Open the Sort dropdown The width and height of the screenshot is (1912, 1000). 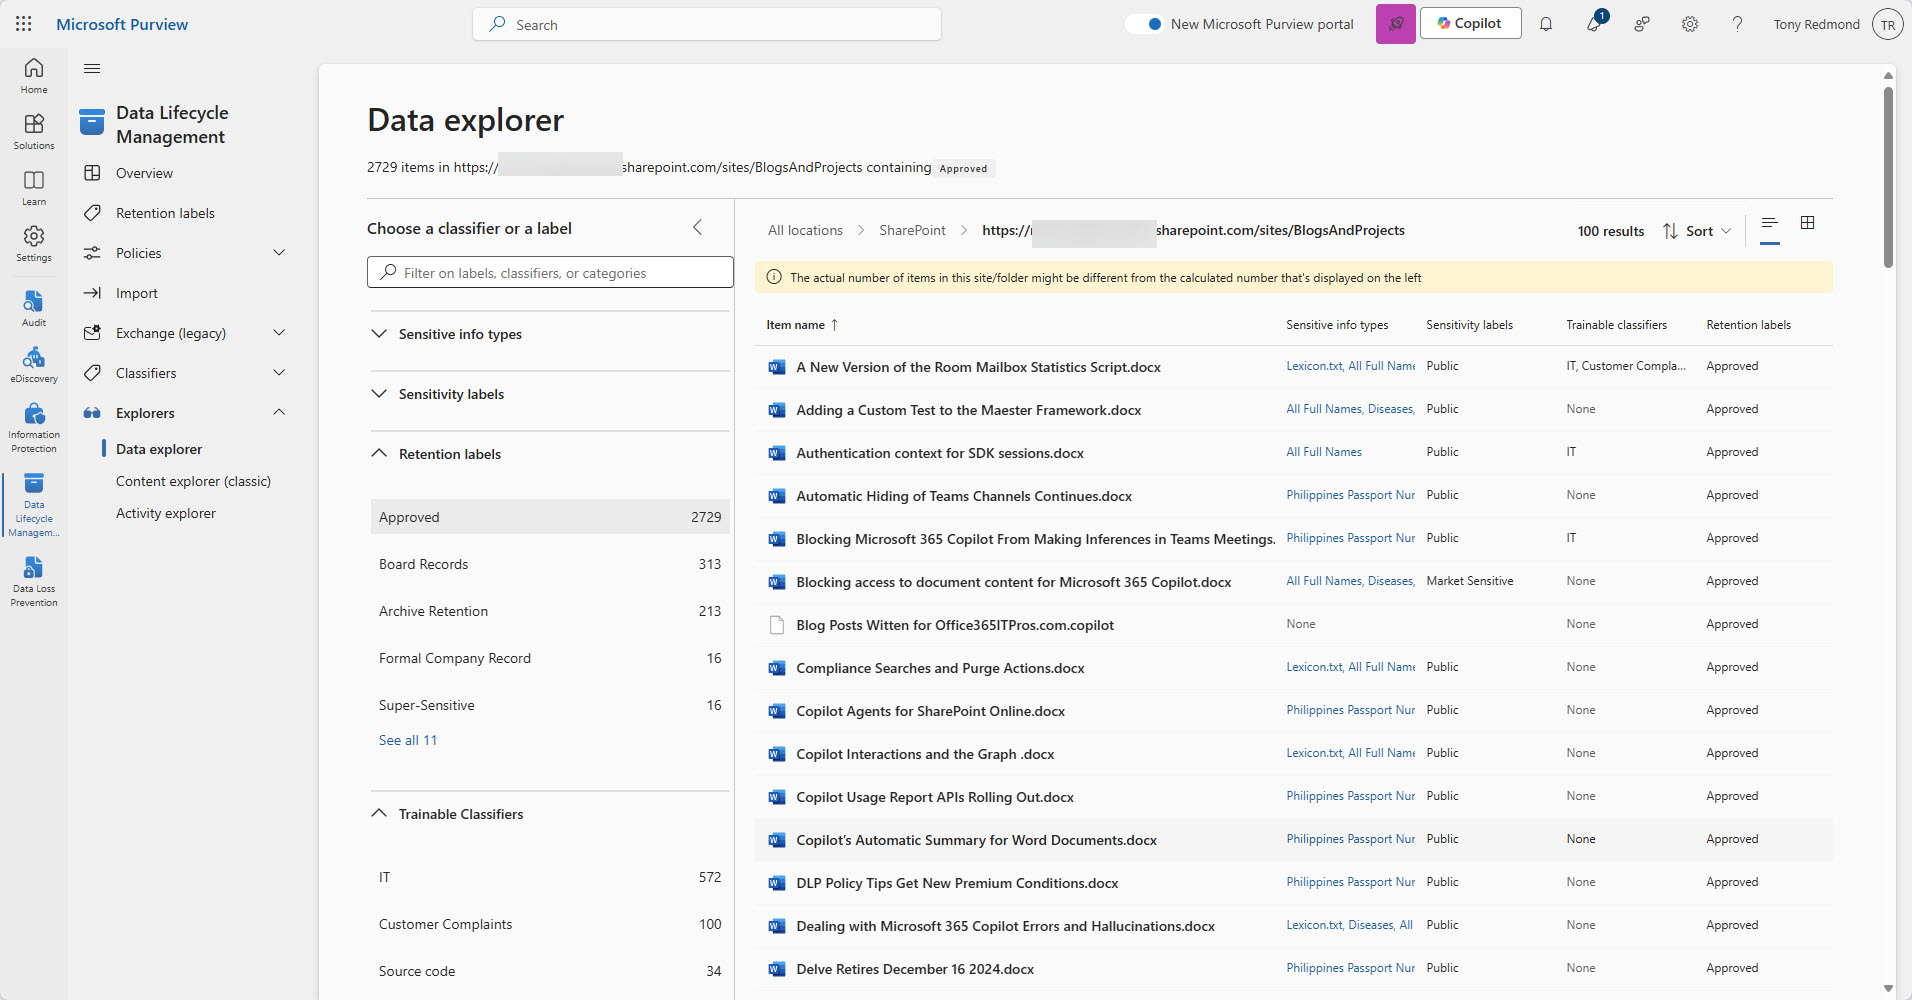pos(1697,230)
